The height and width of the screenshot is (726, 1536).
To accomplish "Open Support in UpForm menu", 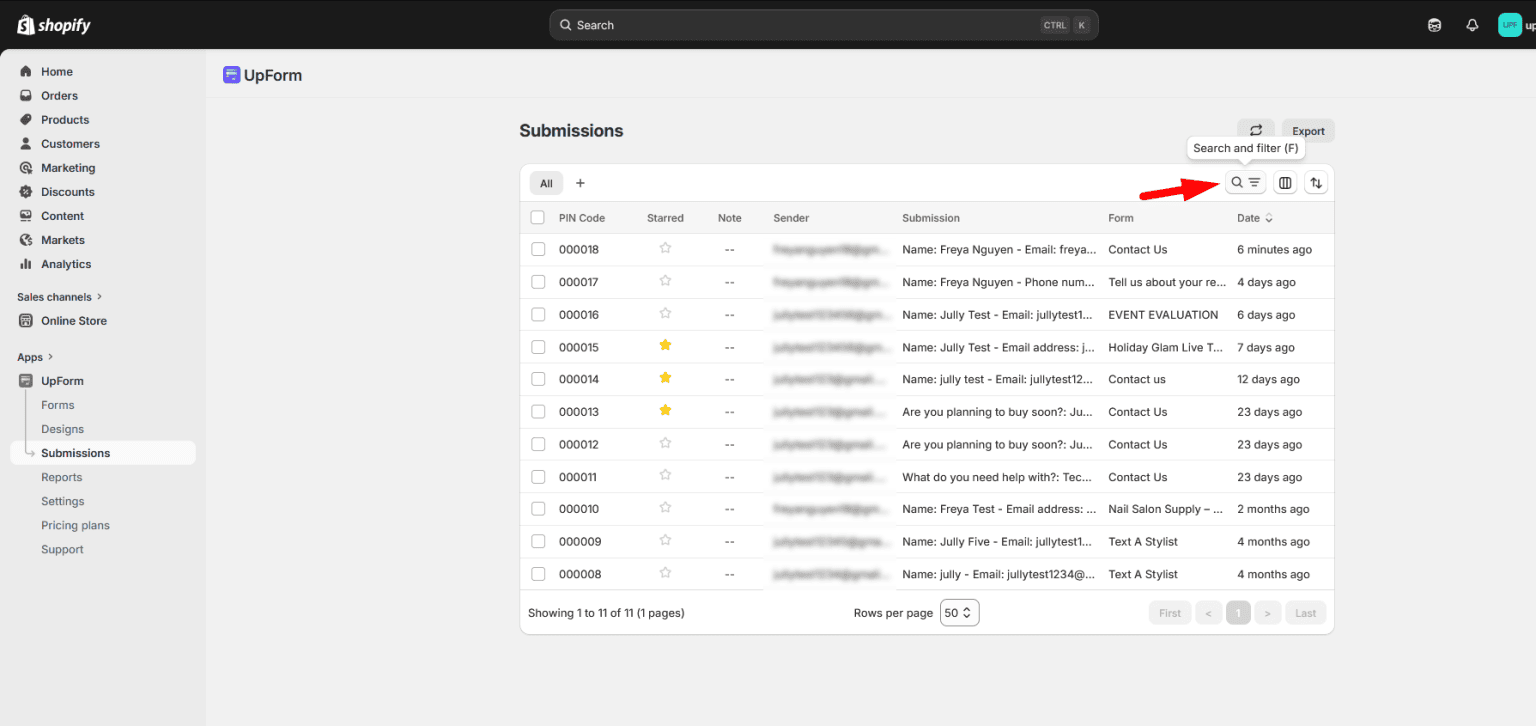I will coord(62,549).
